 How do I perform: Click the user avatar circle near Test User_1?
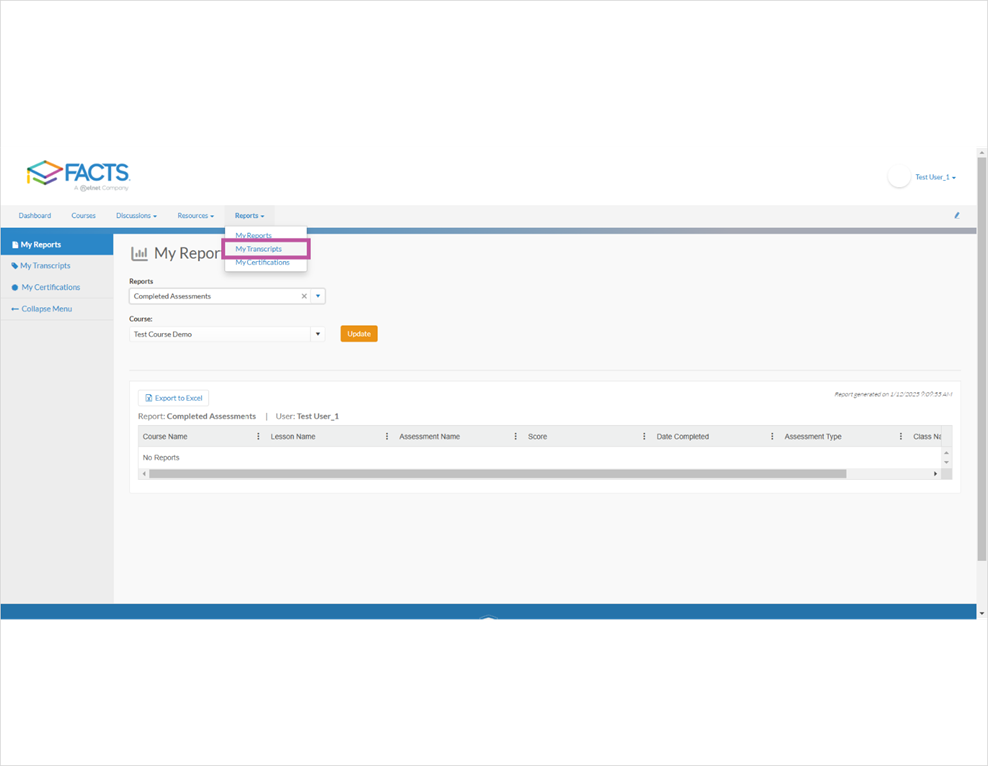(898, 176)
